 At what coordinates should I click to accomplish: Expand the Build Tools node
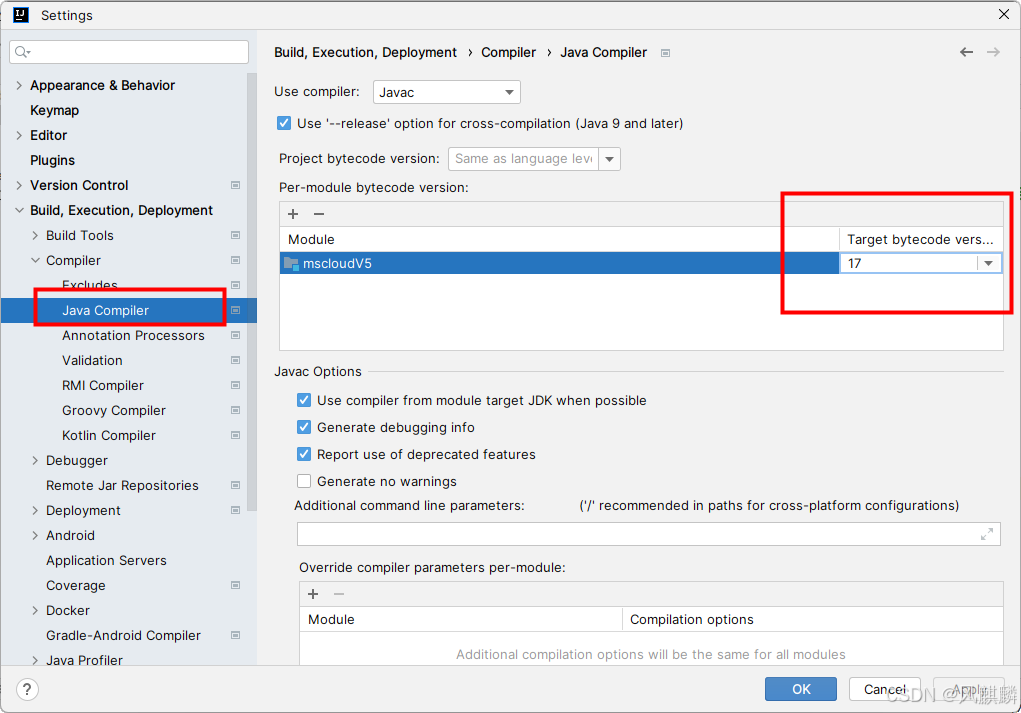(35, 235)
